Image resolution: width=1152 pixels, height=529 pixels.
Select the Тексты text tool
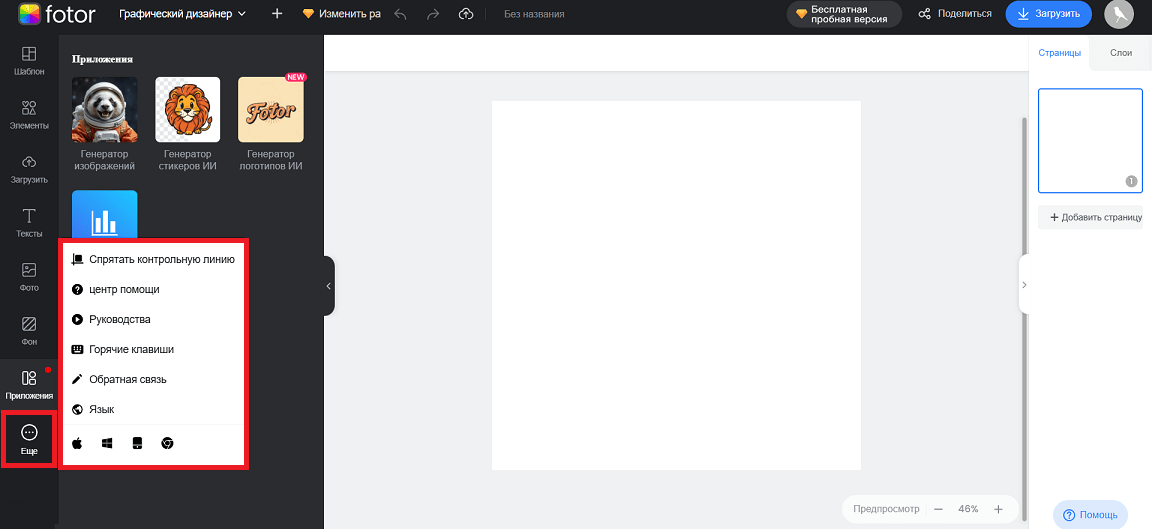(x=29, y=223)
